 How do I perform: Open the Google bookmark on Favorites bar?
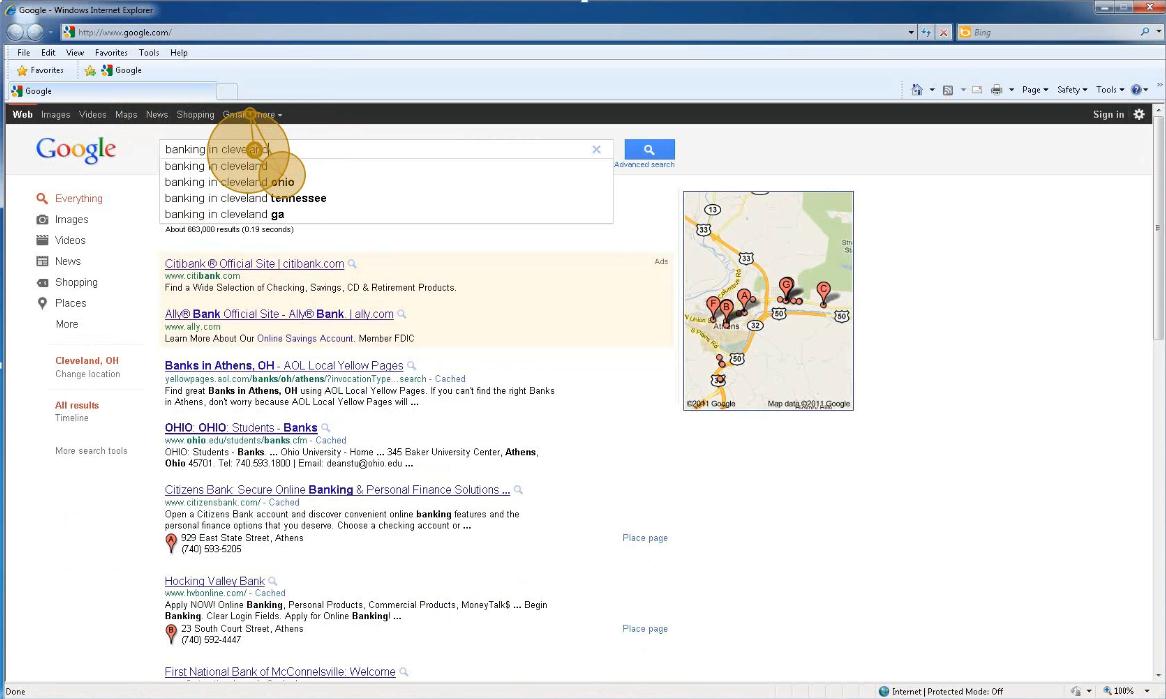[x=121, y=70]
